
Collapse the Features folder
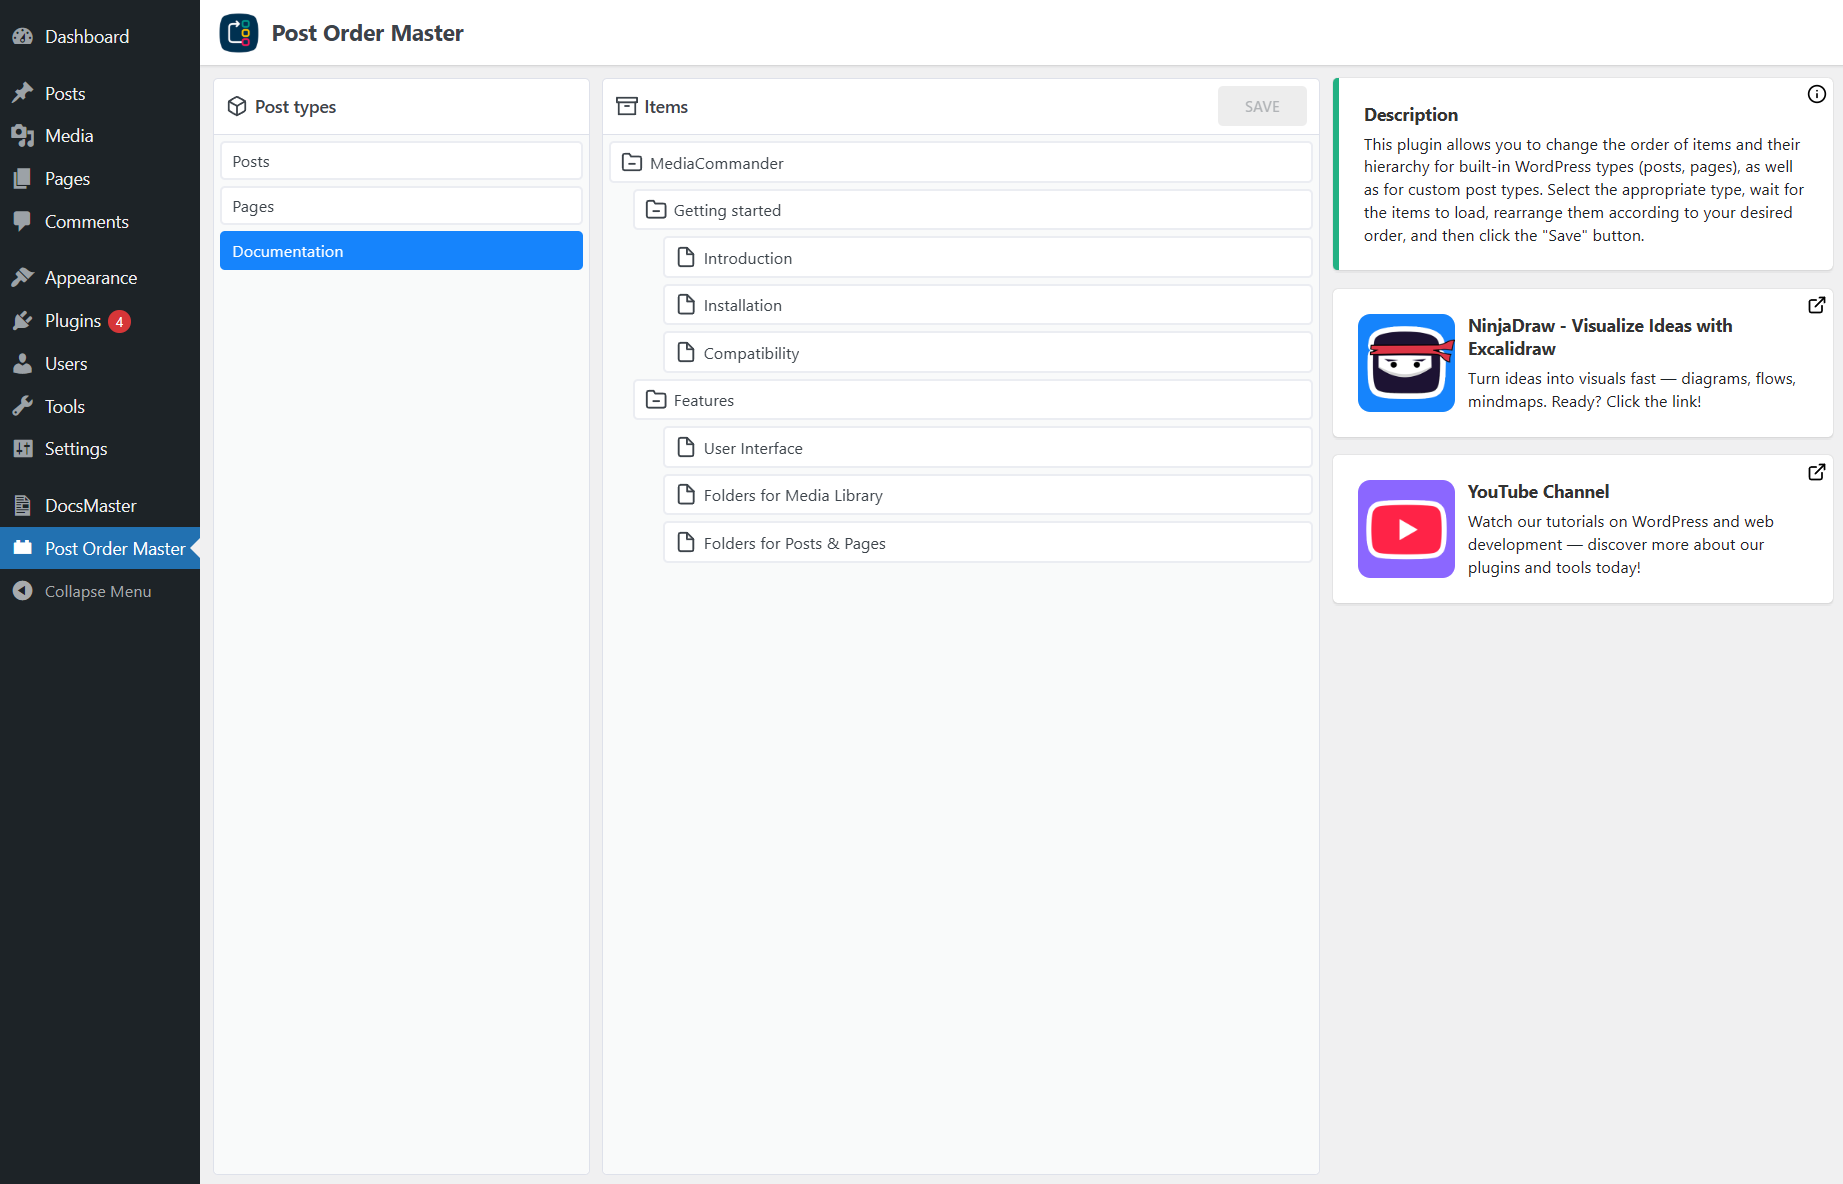pos(656,400)
